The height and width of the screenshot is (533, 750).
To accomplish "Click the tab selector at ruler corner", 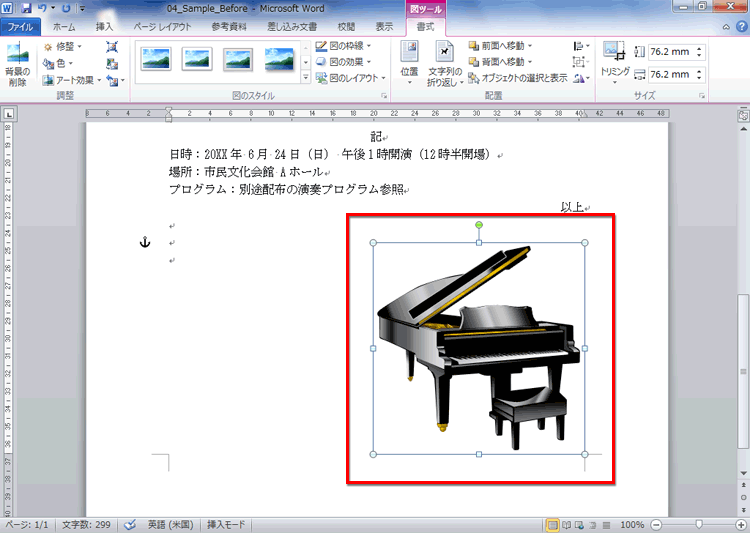I will 9,114.
